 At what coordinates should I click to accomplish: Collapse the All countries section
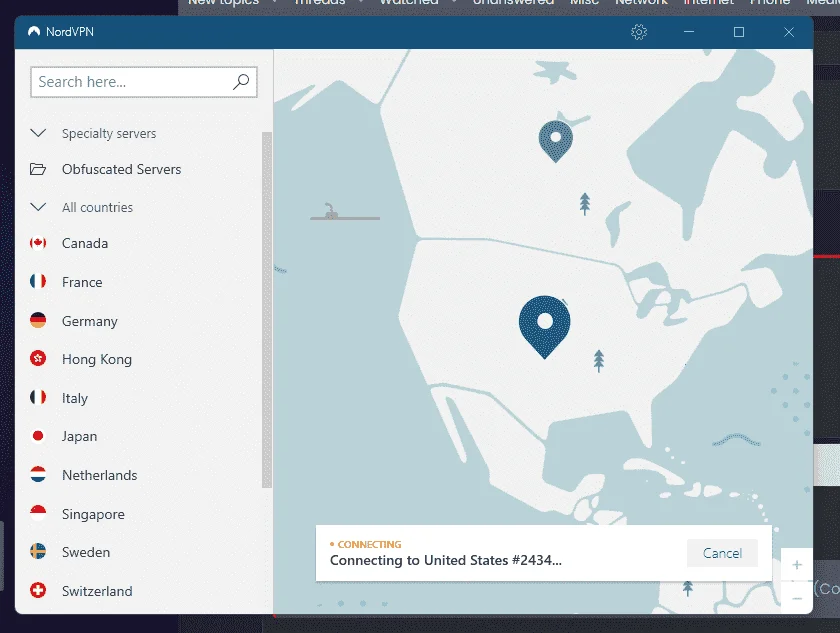pos(38,207)
